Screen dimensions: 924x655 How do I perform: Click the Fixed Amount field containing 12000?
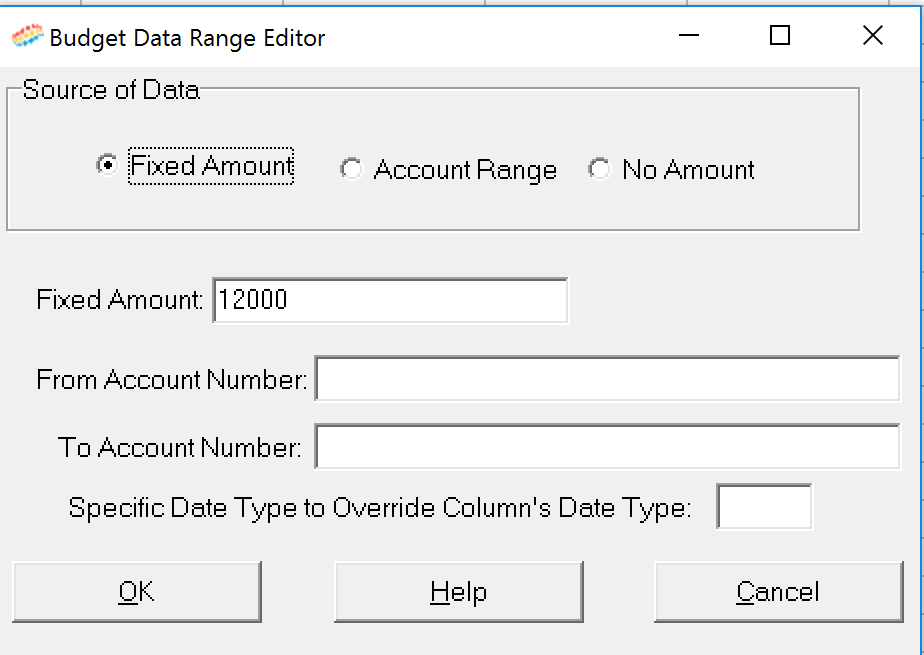click(390, 300)
